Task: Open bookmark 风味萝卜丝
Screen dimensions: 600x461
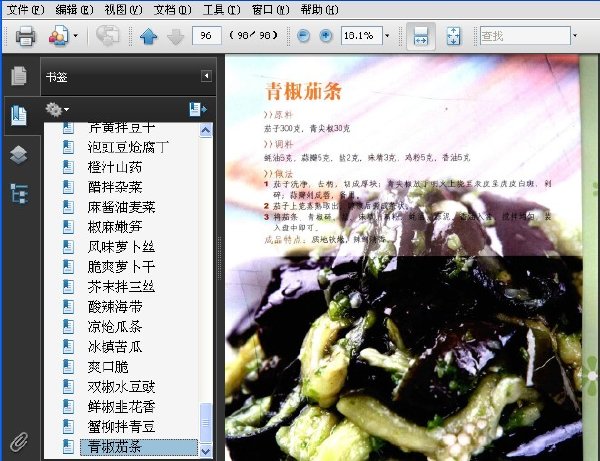Action: pos(121,247)
